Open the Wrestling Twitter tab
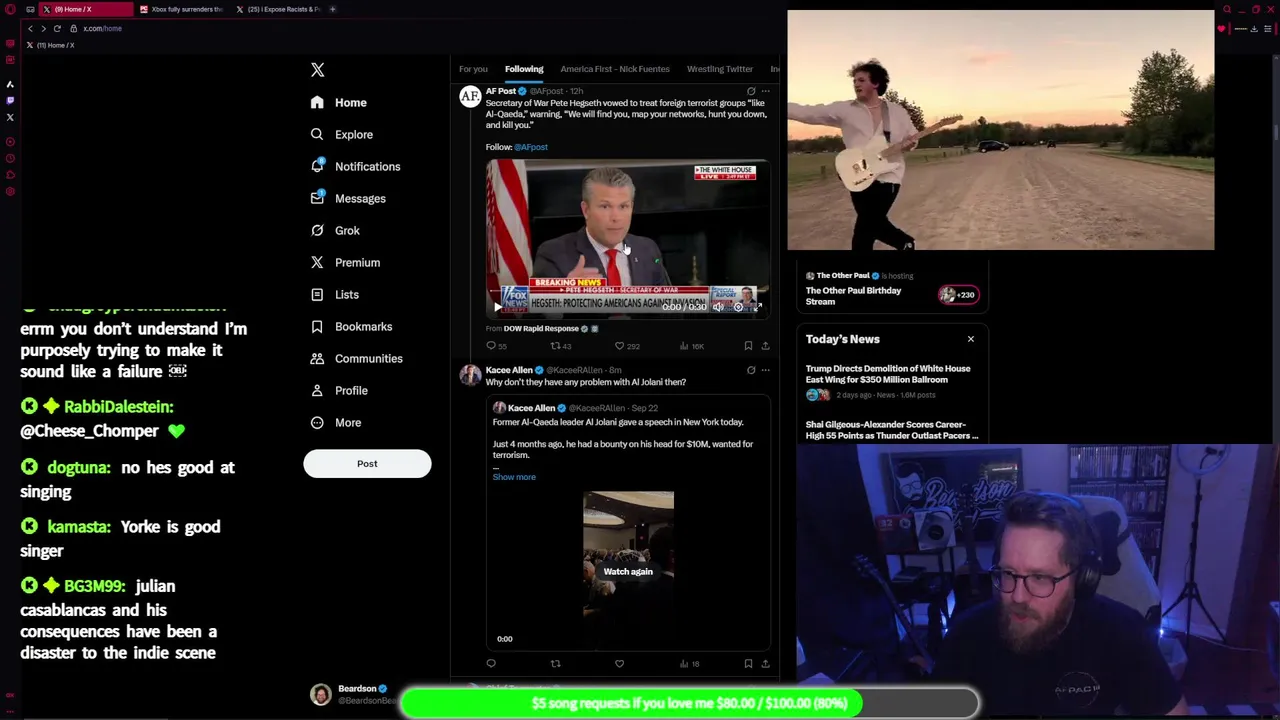Screen dimensions: 1280x720 720,69
